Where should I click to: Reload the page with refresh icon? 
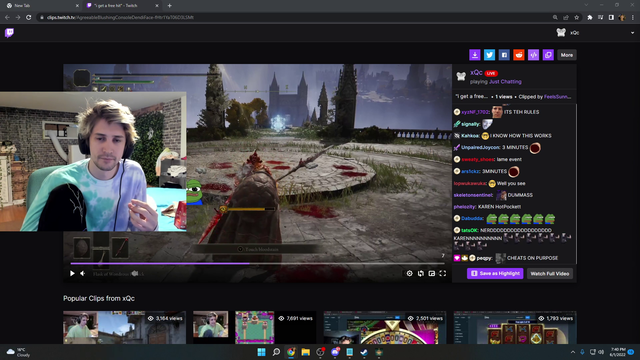point(28,18)
